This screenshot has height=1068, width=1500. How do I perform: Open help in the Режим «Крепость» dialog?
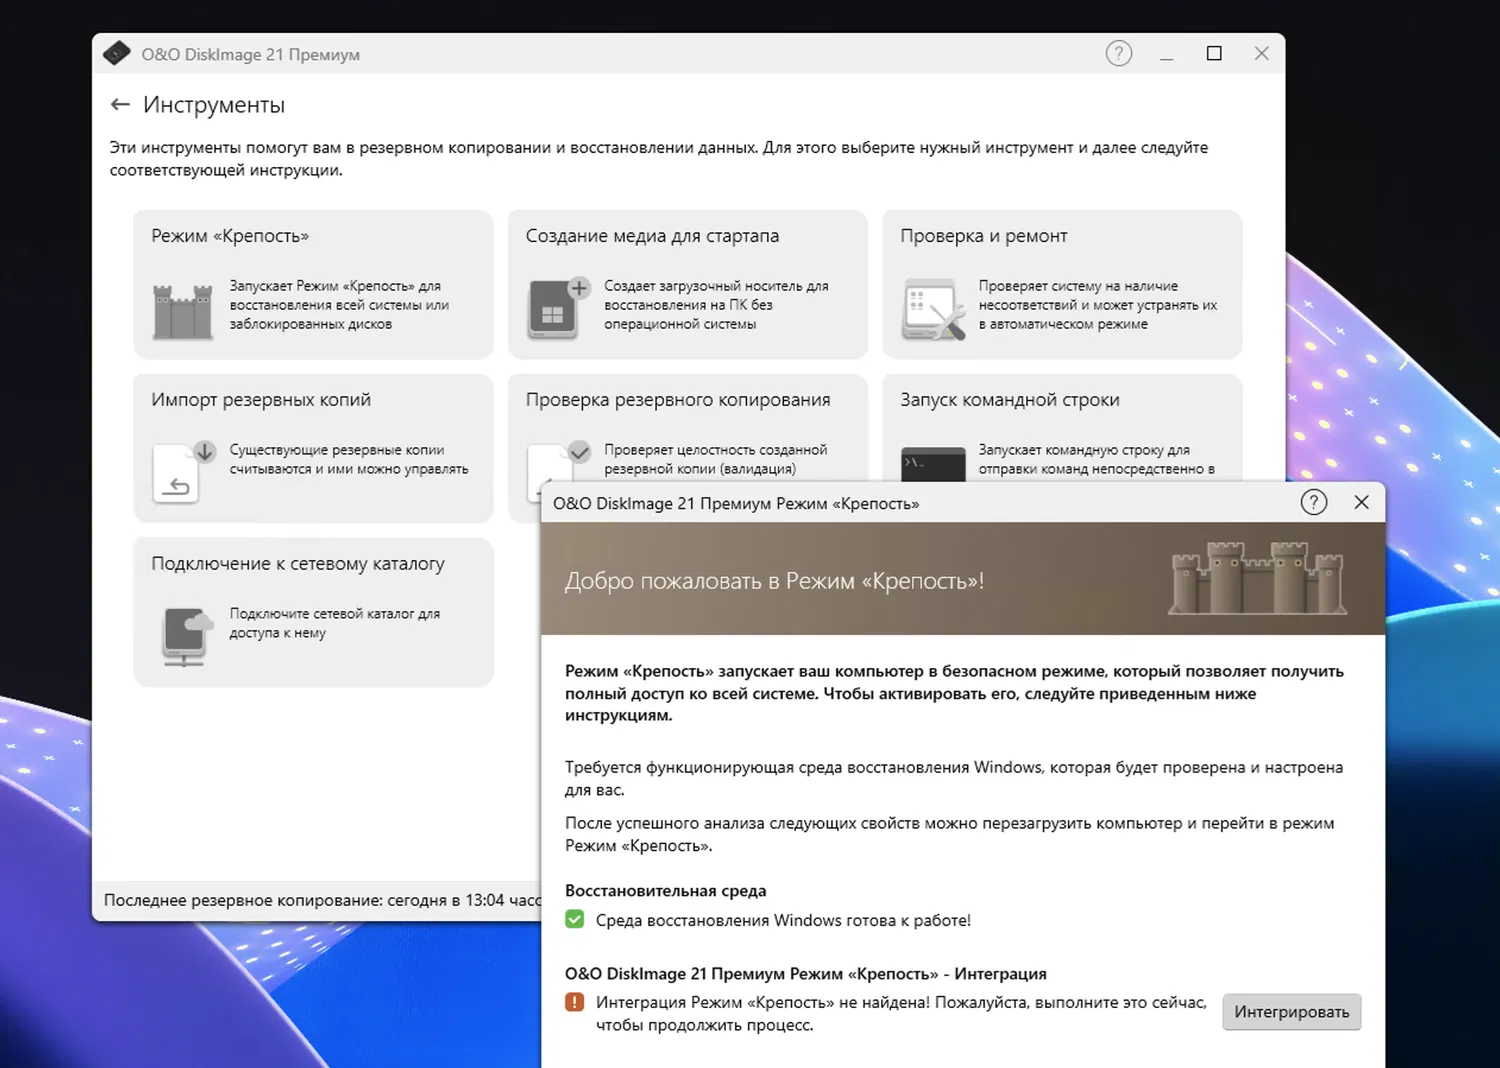1313,502
